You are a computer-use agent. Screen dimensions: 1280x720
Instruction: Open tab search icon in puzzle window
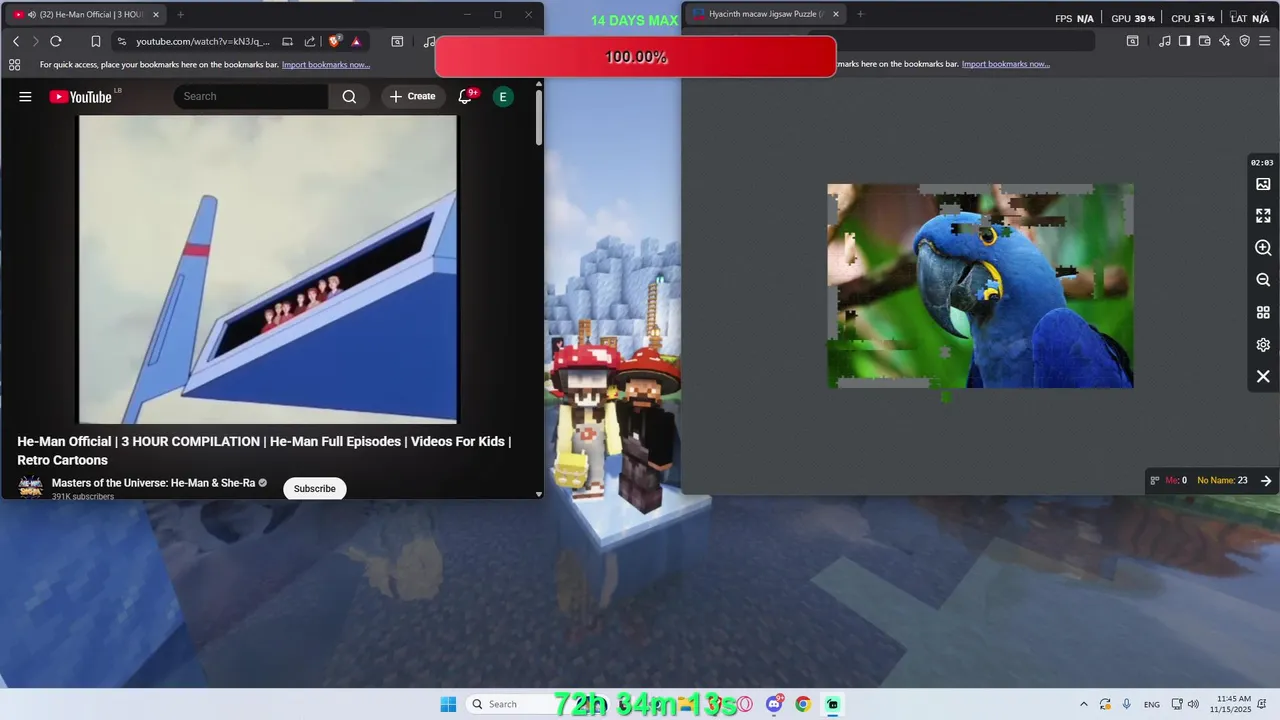pyautogui.click(x=1132, y=41)
